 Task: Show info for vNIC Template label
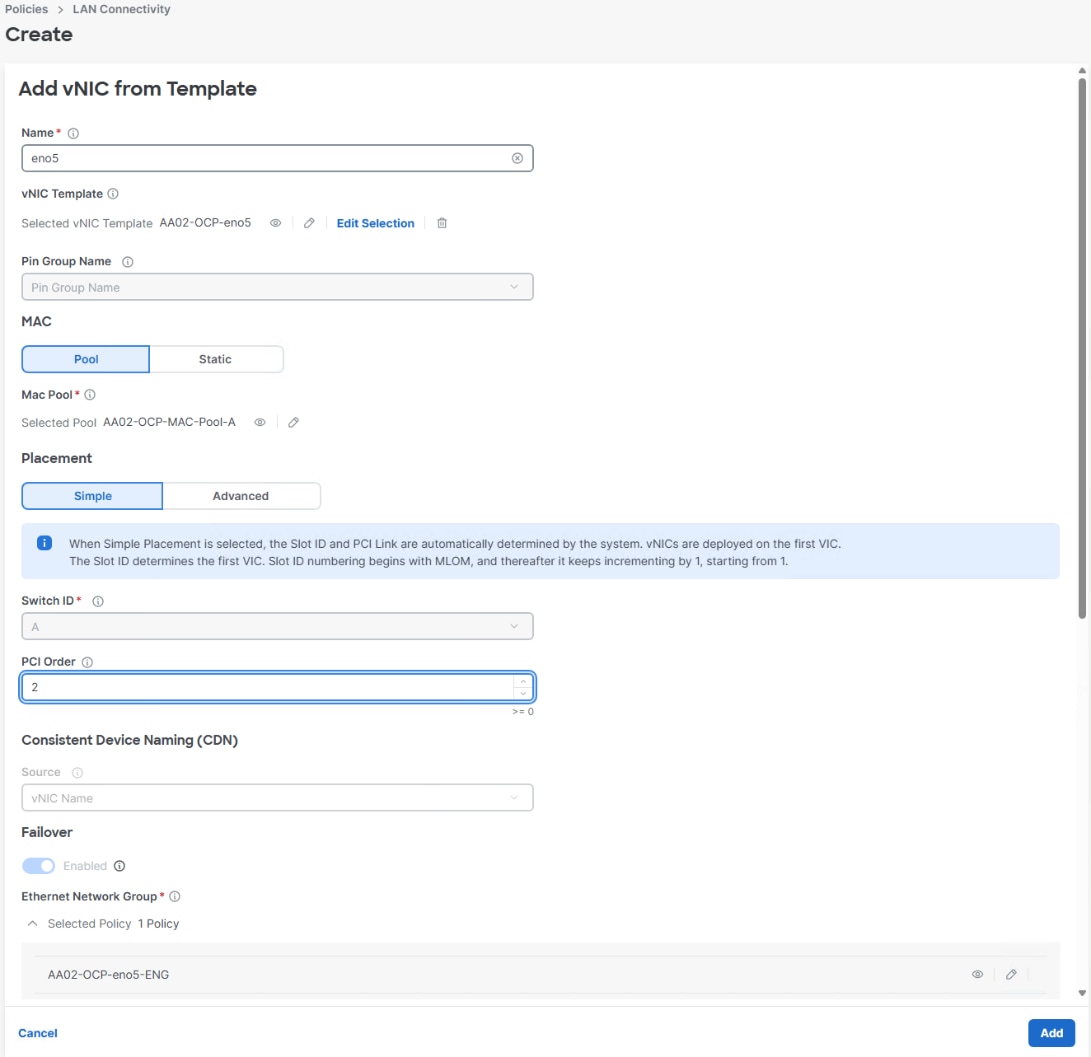tap(113, 193)
